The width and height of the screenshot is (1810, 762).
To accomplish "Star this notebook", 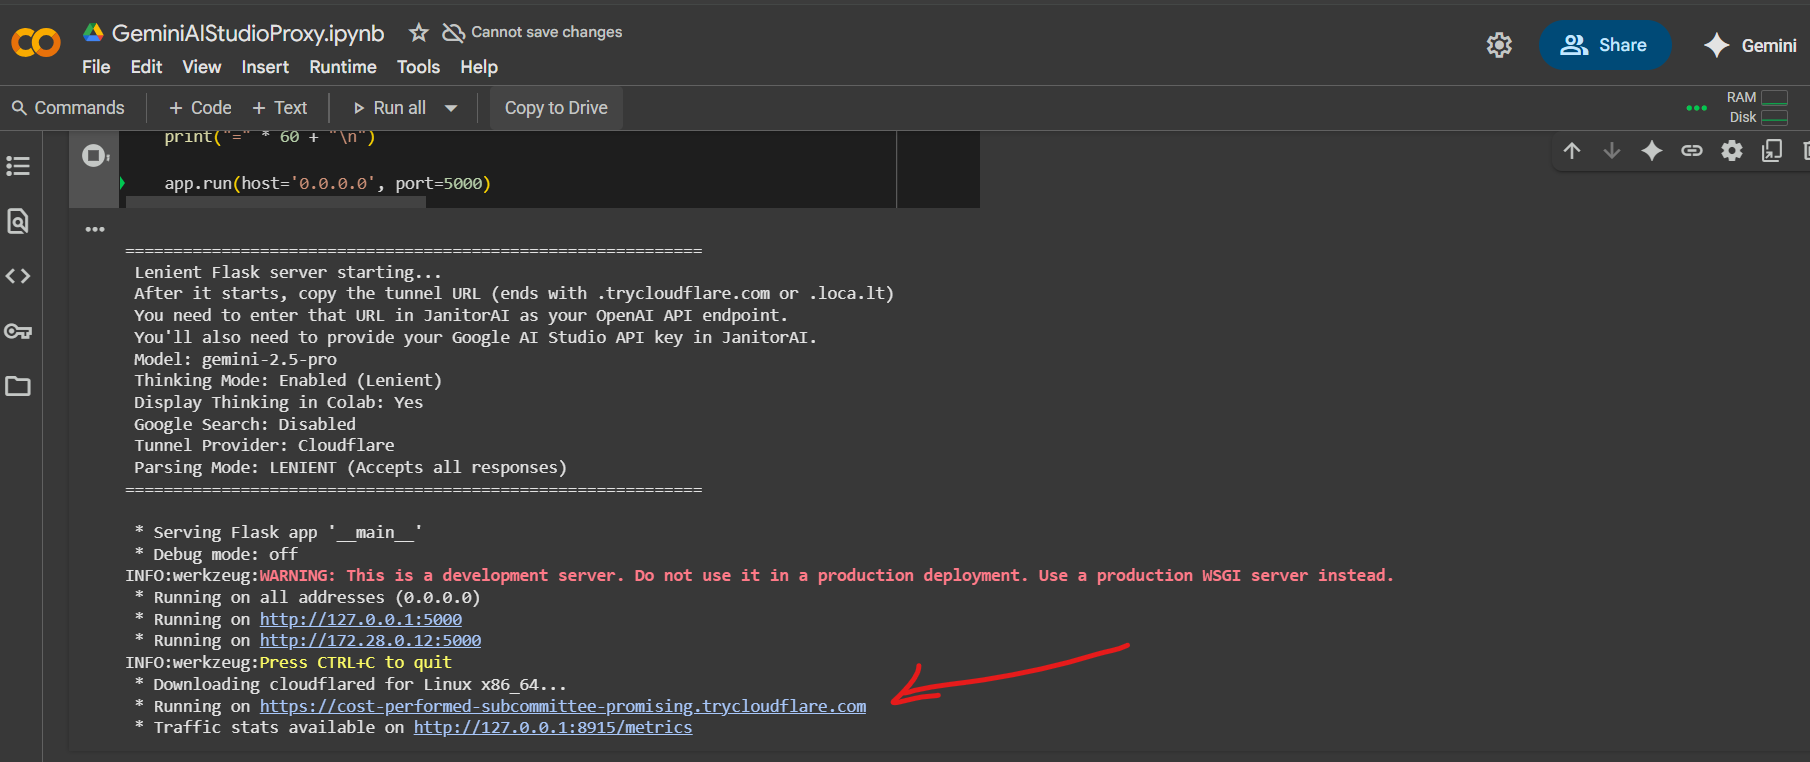I will tap(418, 33).
